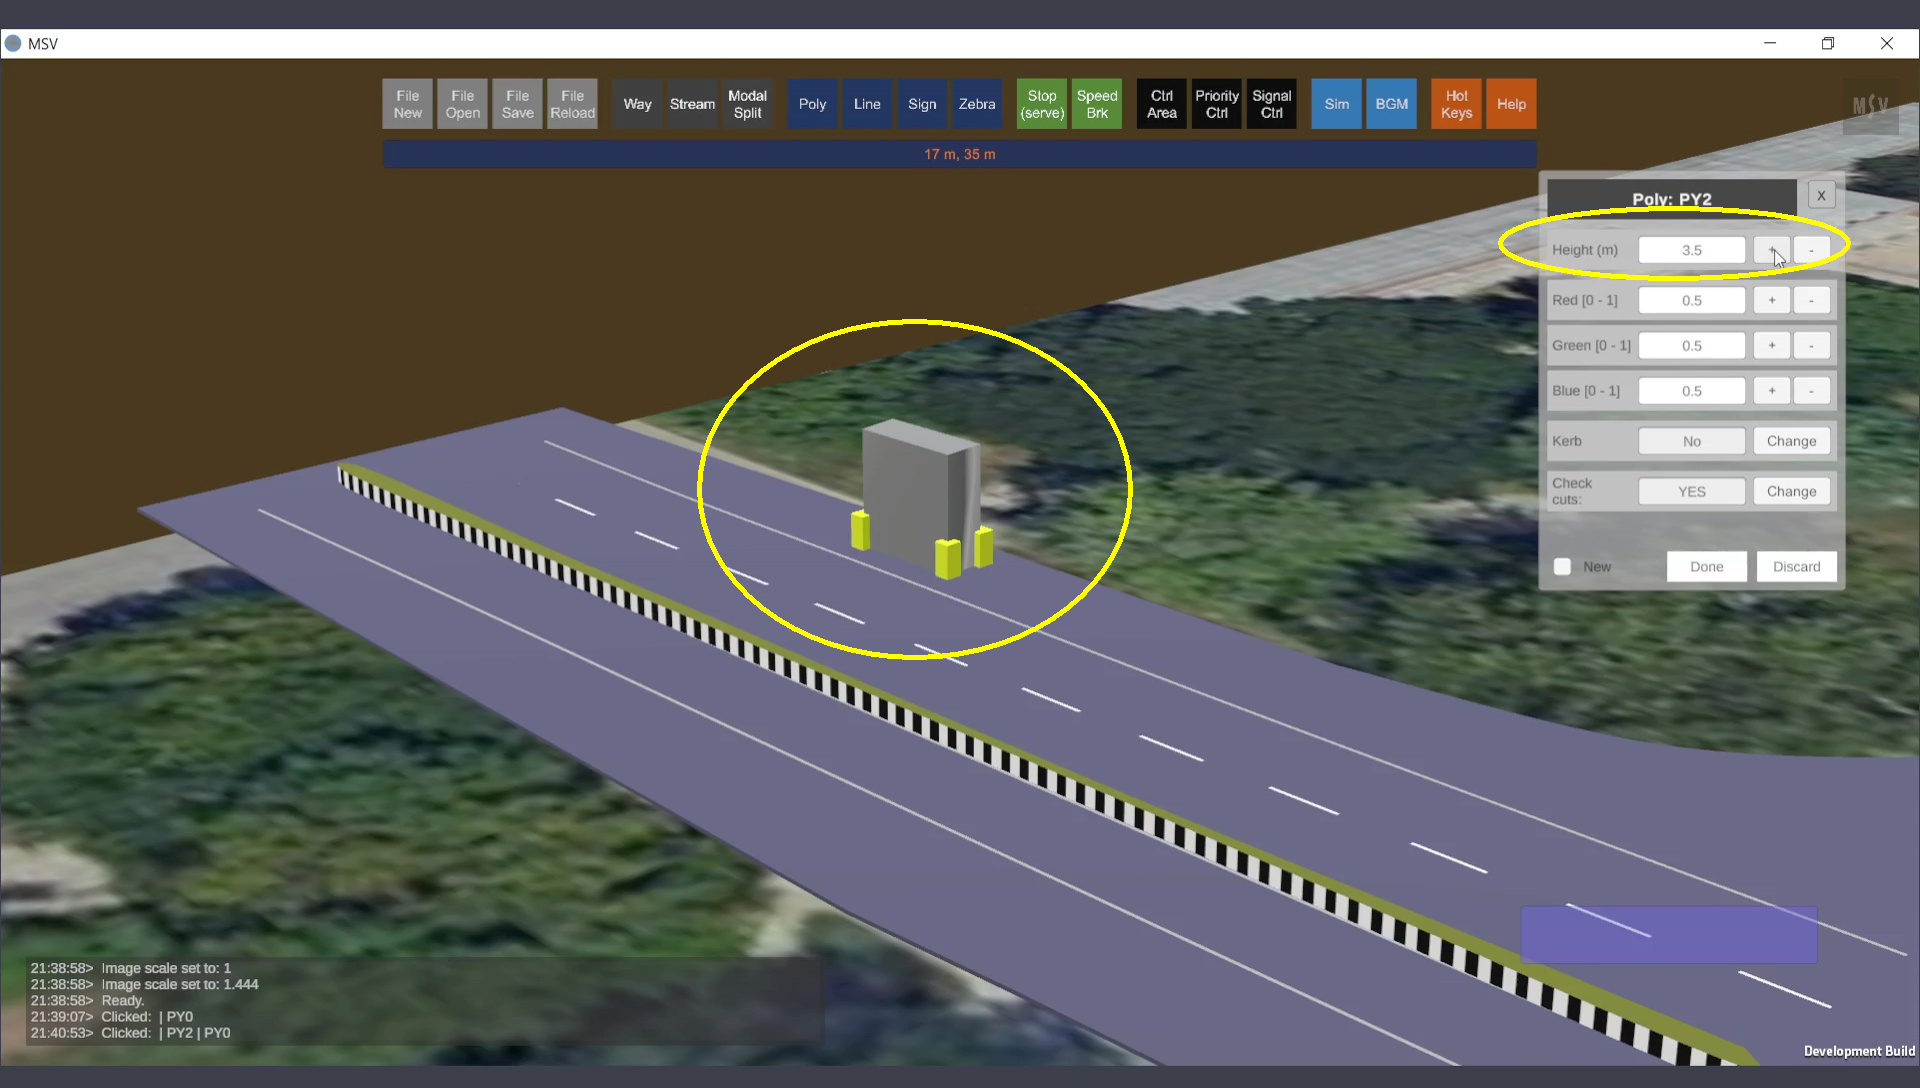Change the Kerb setting
Viewport: 1920px width, 1088px height.
click(x=1791, y=441)
